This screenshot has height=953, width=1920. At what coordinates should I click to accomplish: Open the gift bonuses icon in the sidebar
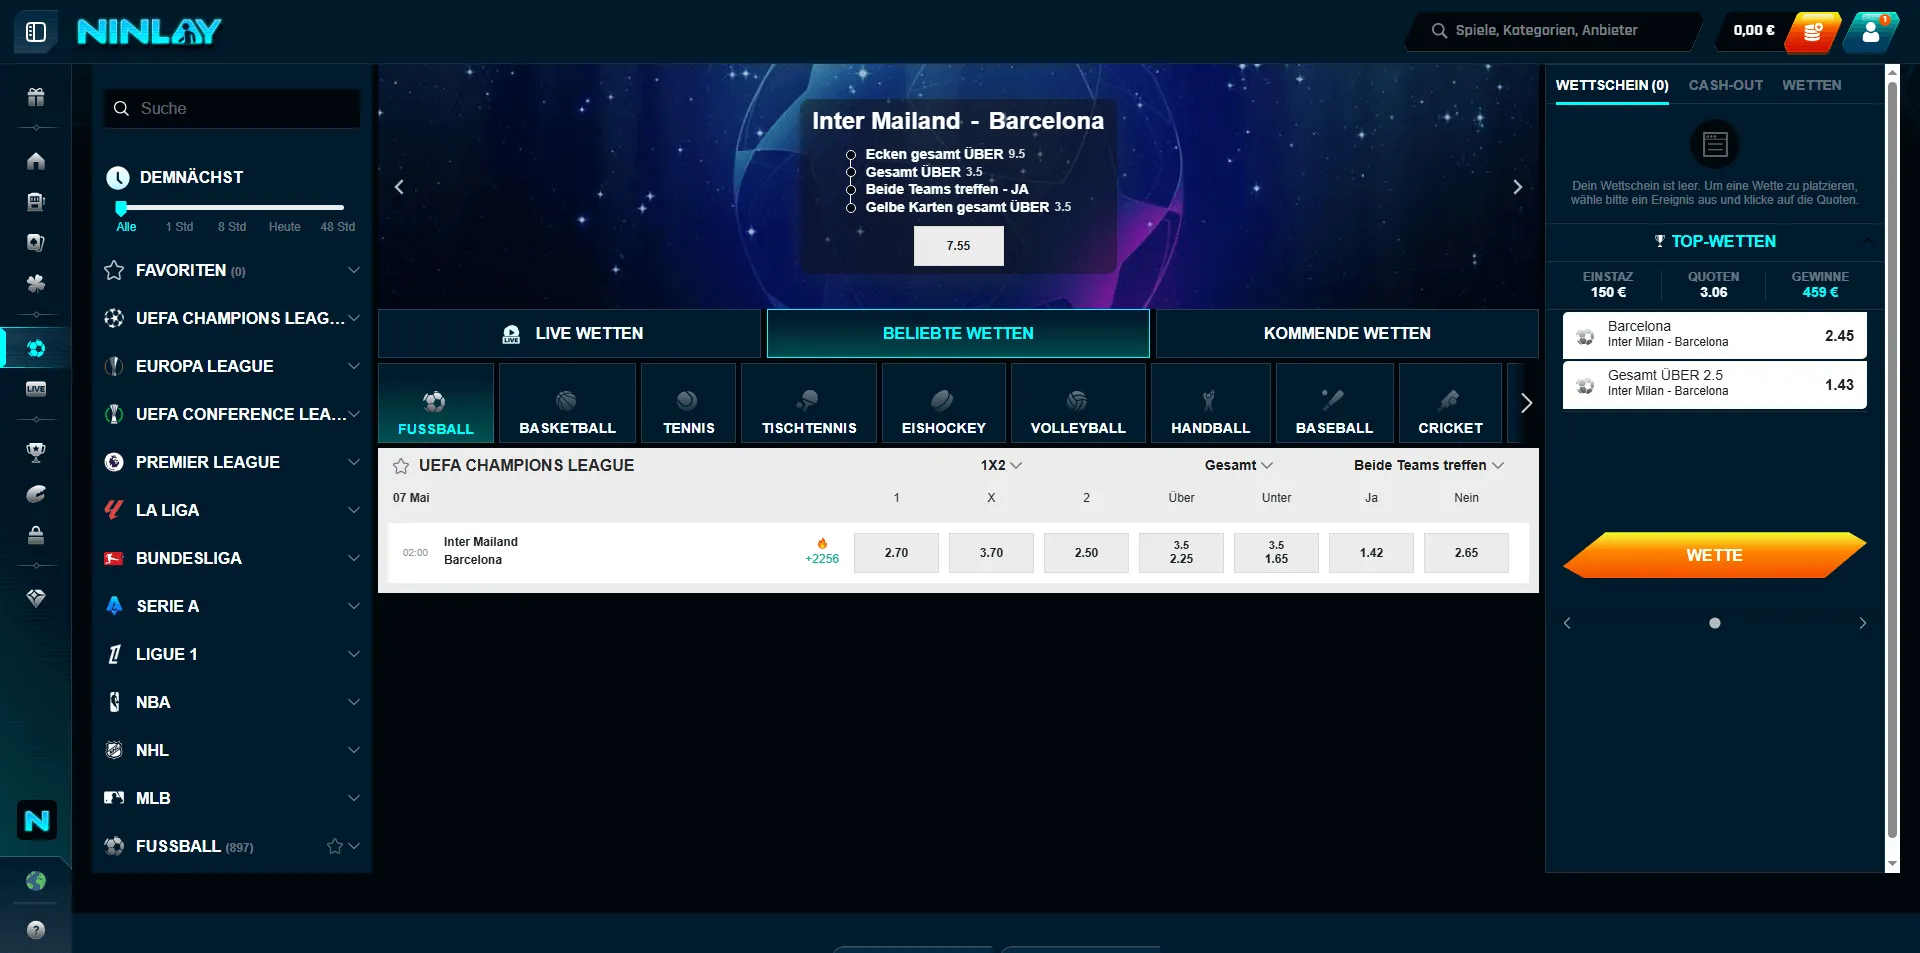(36, 97)
